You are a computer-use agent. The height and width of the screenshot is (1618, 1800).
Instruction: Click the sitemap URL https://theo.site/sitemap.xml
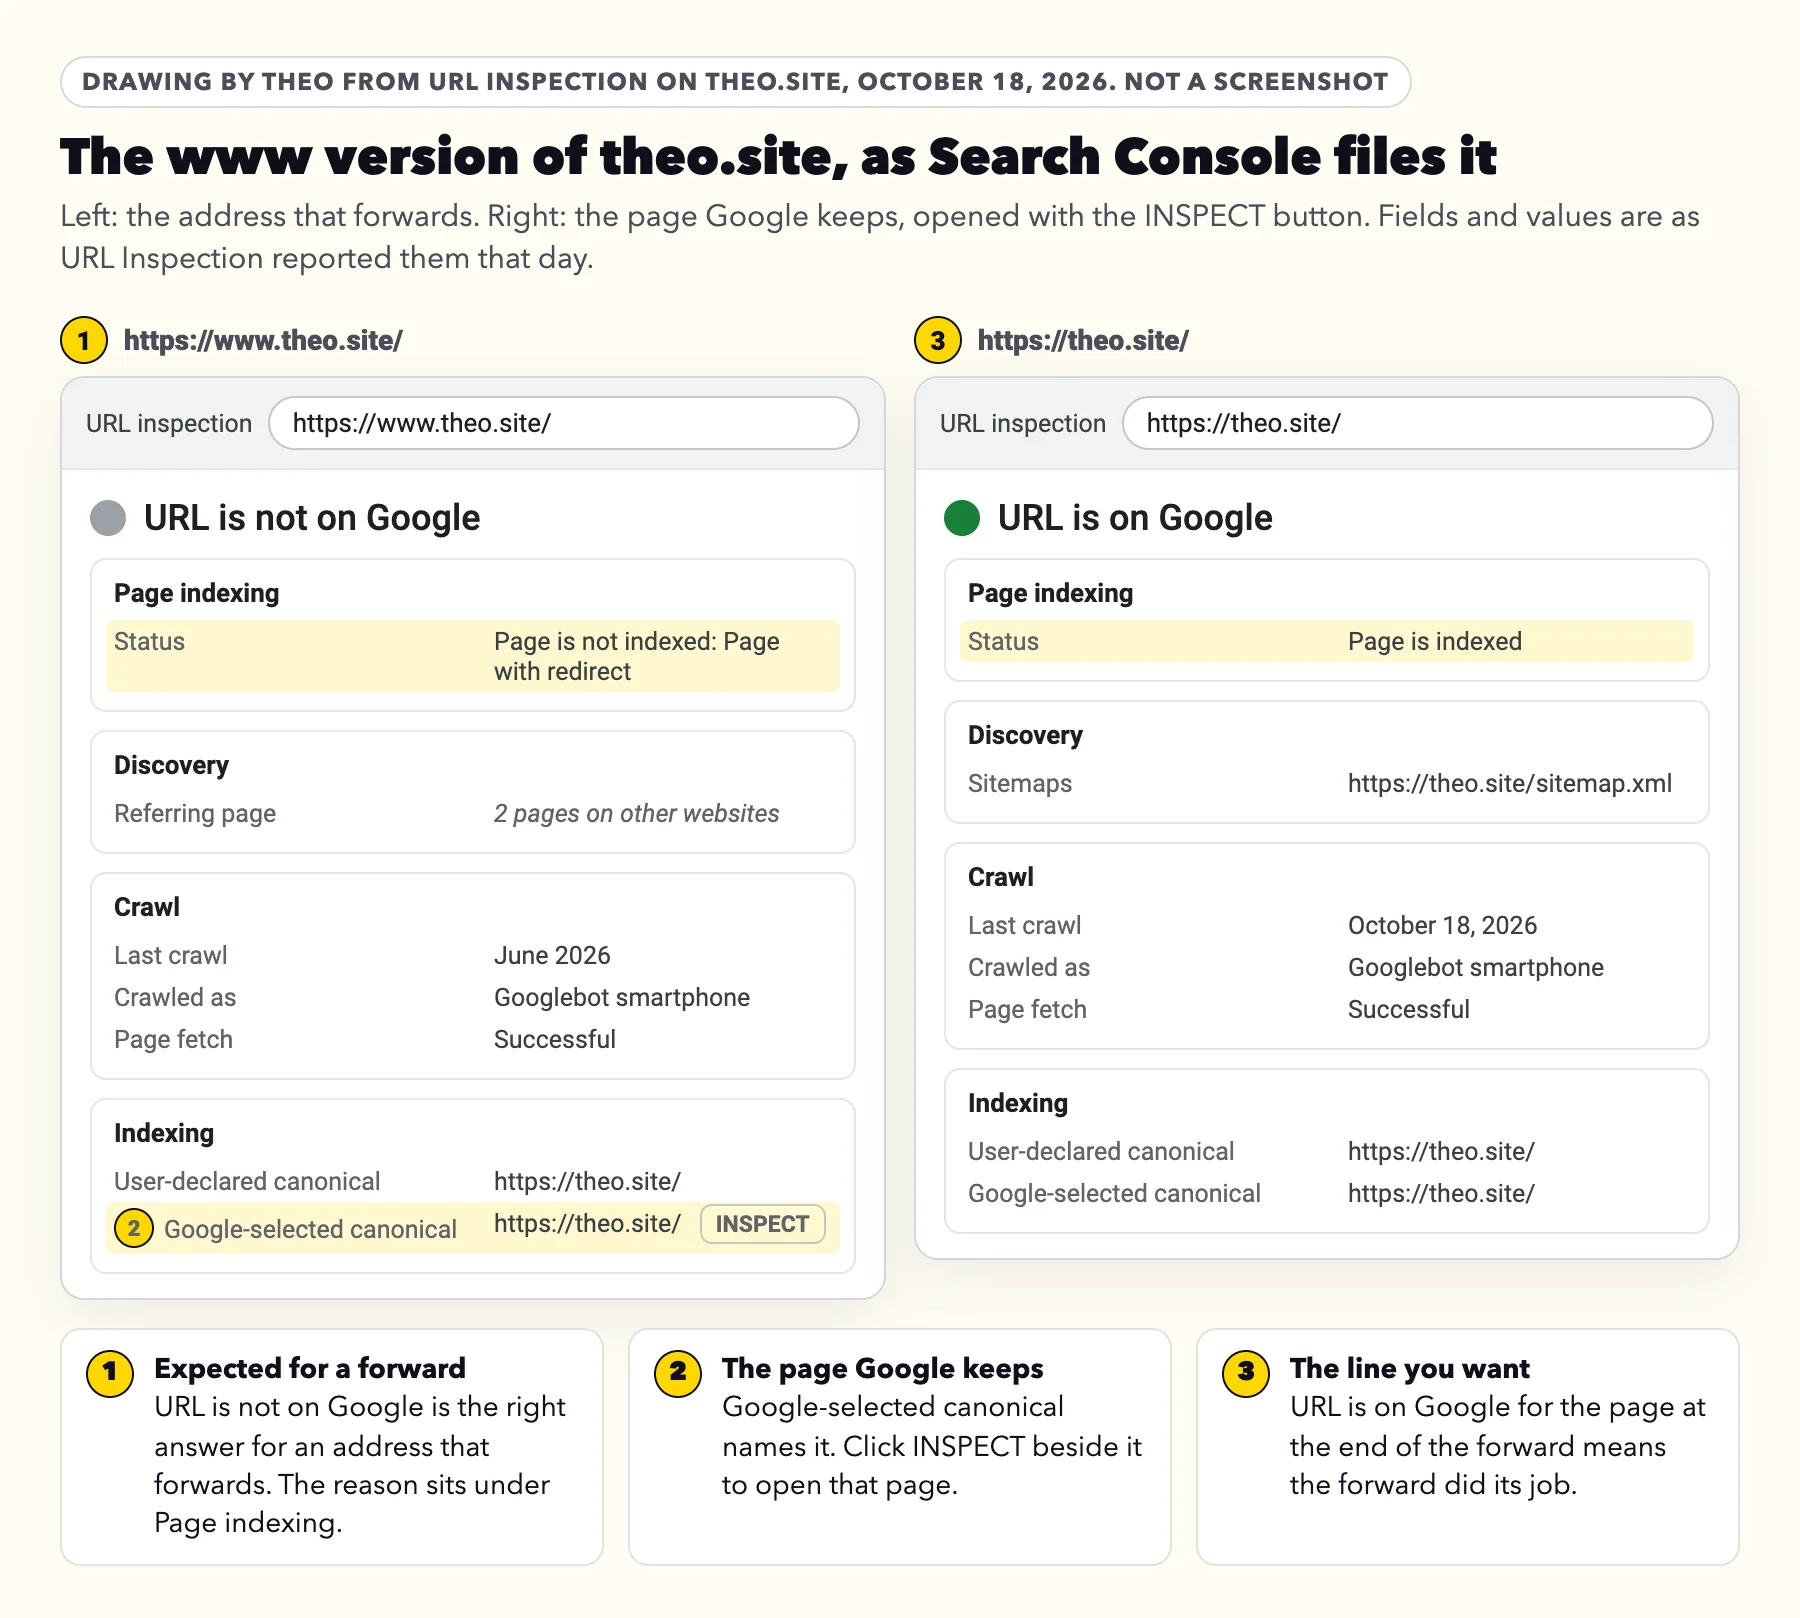pyautogui.click(x=1510, y=783)
